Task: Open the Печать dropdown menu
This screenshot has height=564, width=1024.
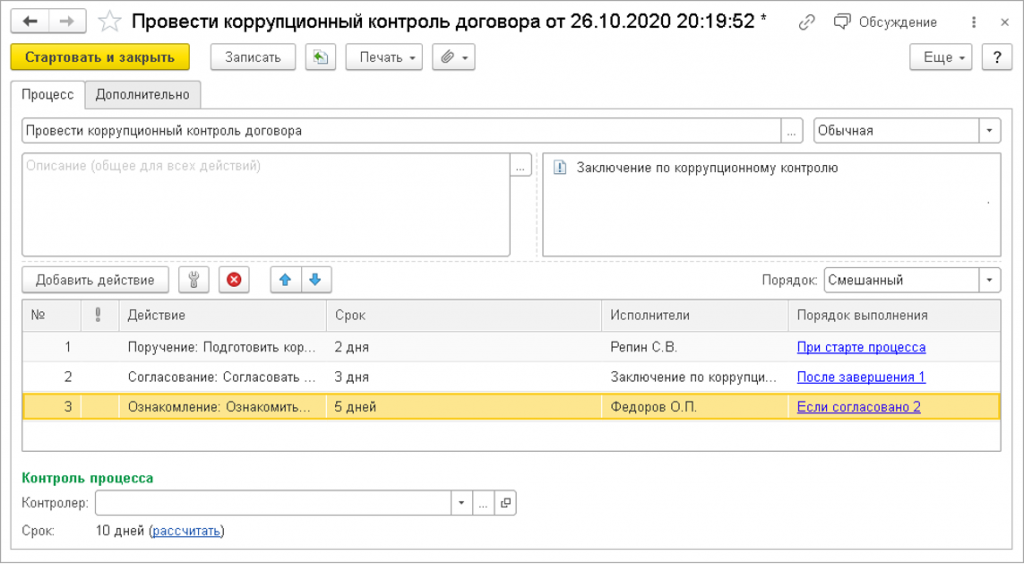Action: tap(384, 58)
